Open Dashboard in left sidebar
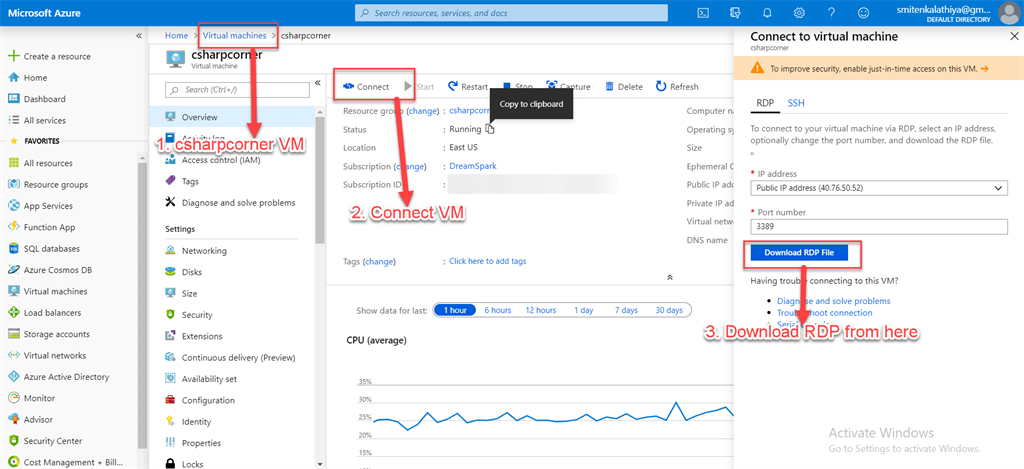1024x469 pixels. pos(44,99)
